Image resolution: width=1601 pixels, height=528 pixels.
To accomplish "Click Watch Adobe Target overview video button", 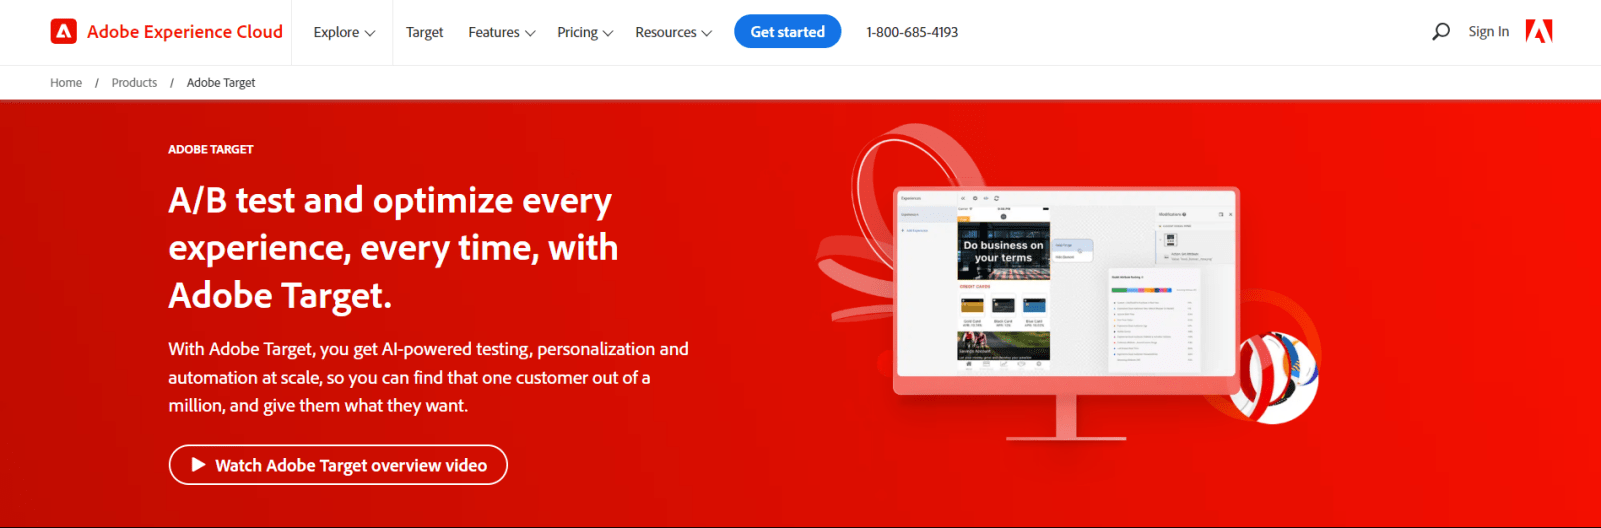I will click(338, 465).
